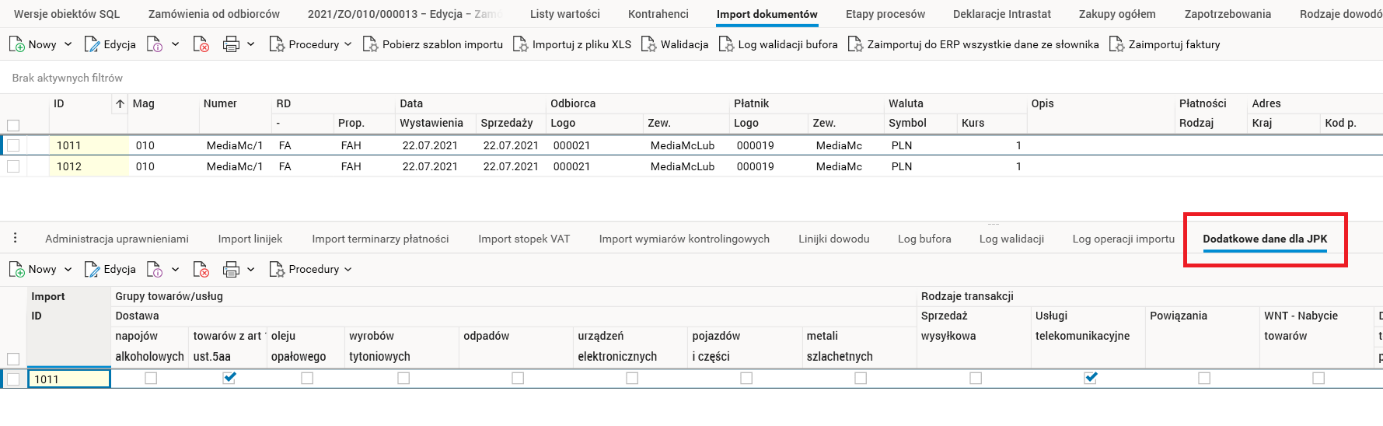Expand the lower toolbar print dropdown arrow
Viewport: 1383px width, 426px height.
coord(250,270)
